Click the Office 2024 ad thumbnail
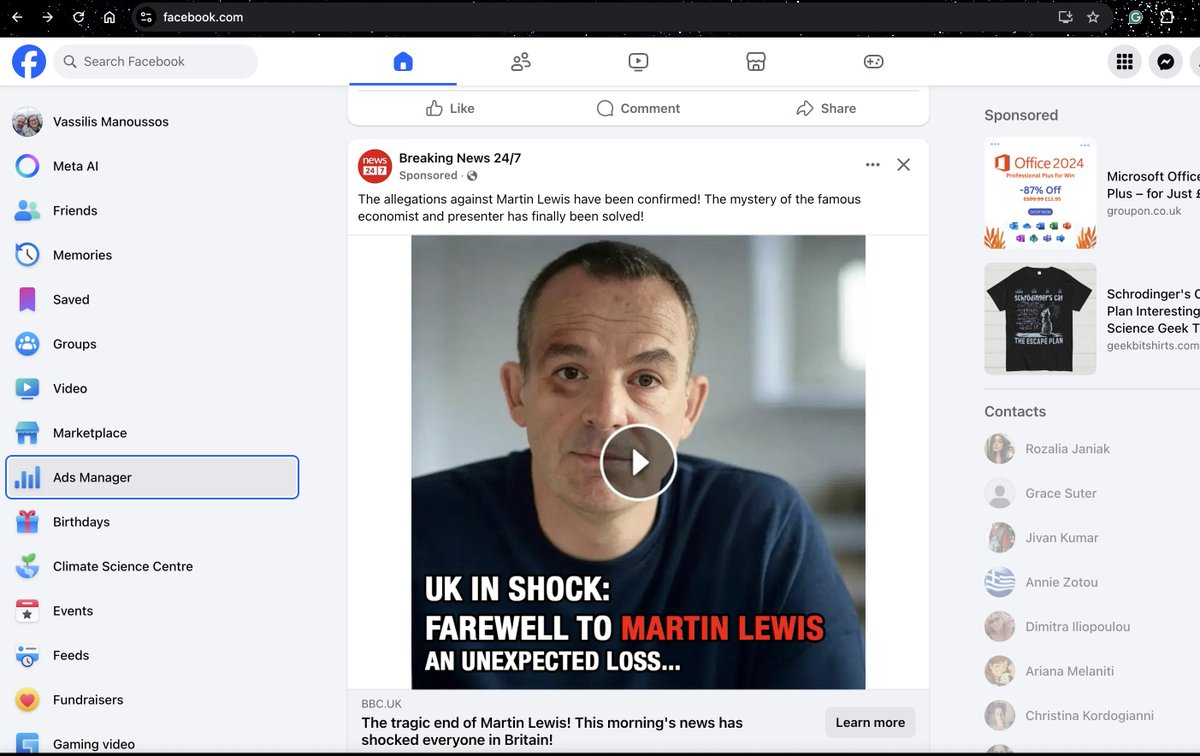Viewport: 1200px width, 756px height. pos(1040,193)
